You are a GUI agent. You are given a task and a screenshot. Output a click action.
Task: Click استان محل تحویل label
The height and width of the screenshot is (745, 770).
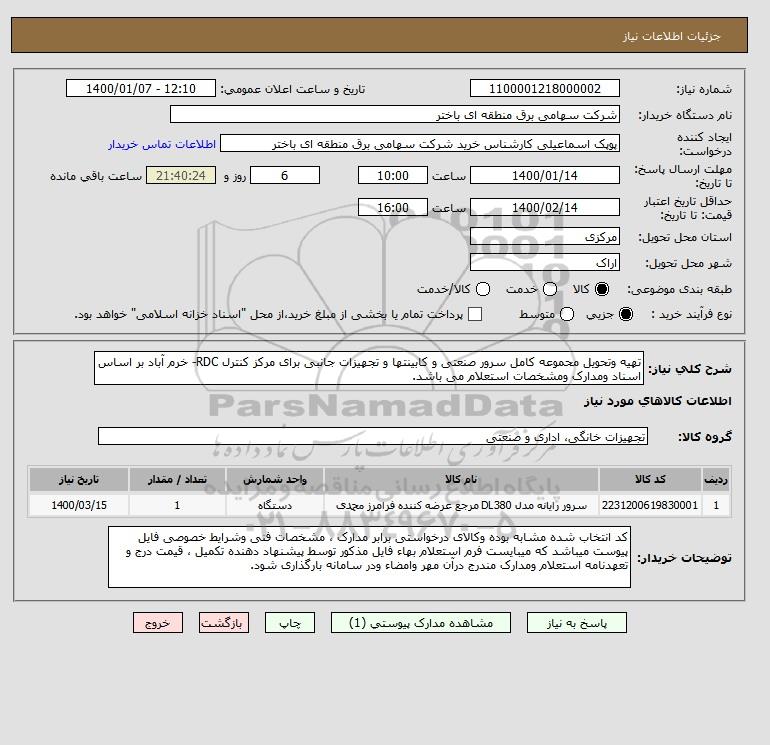click(685, 237)
